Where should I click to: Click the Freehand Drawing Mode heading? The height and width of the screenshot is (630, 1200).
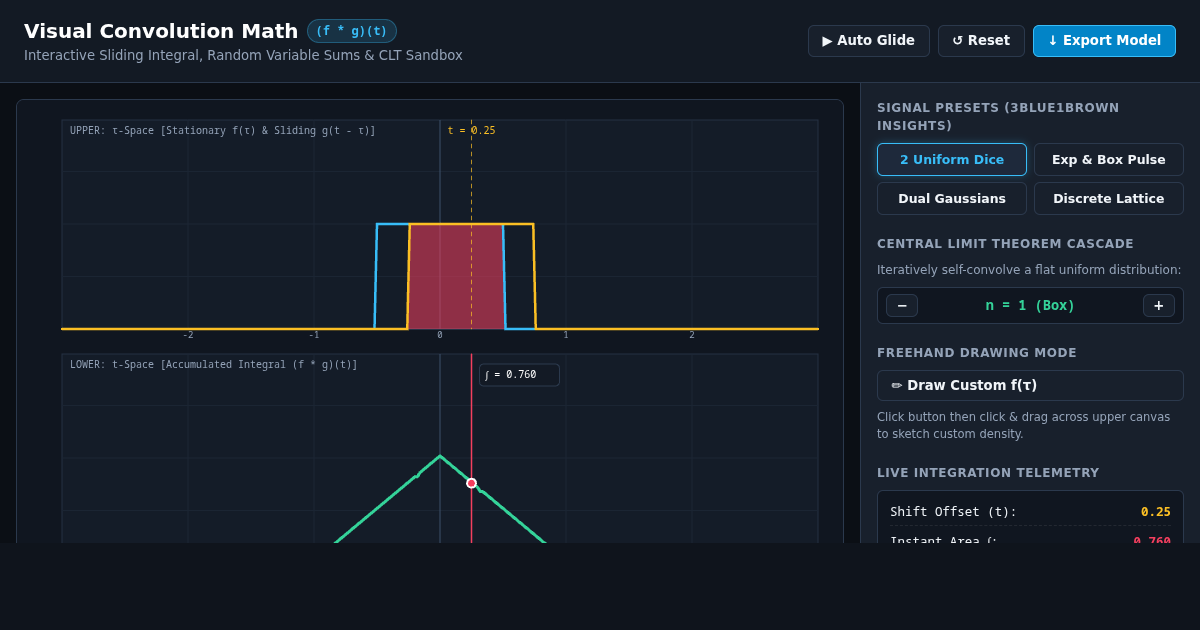click(977, 353)
